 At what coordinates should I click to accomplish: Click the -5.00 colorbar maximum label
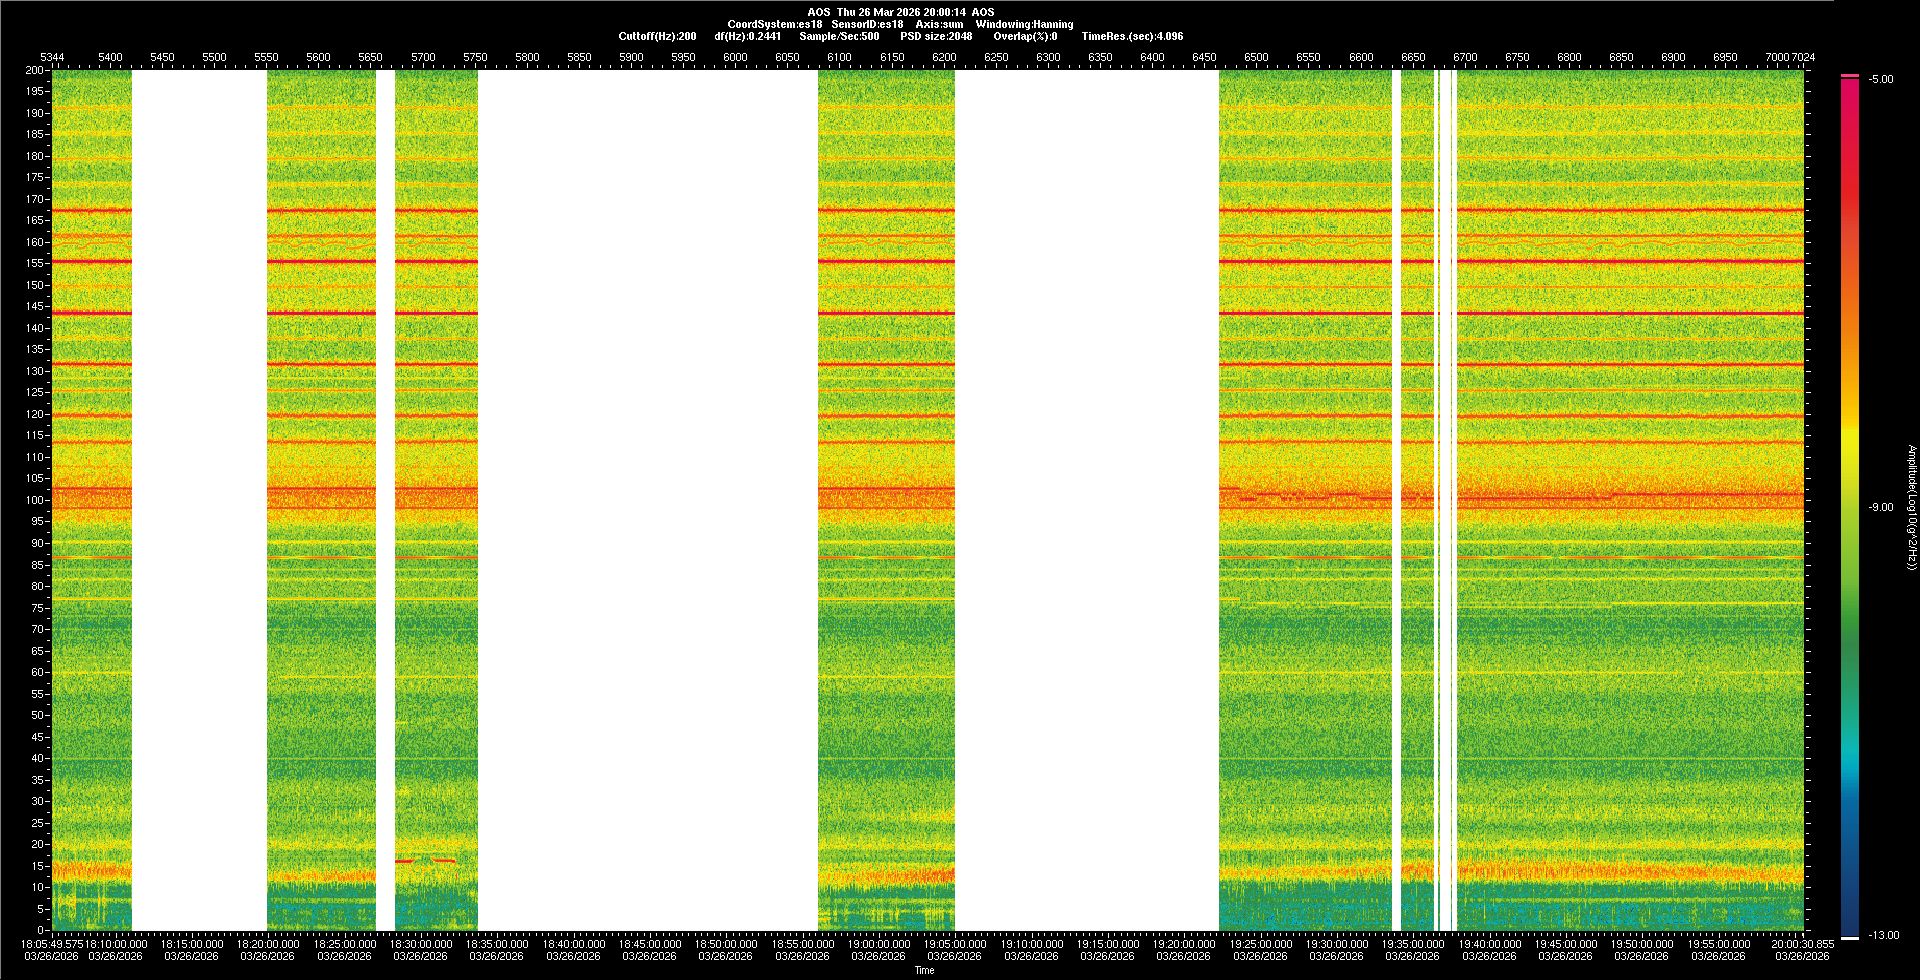coord(1880,79)
